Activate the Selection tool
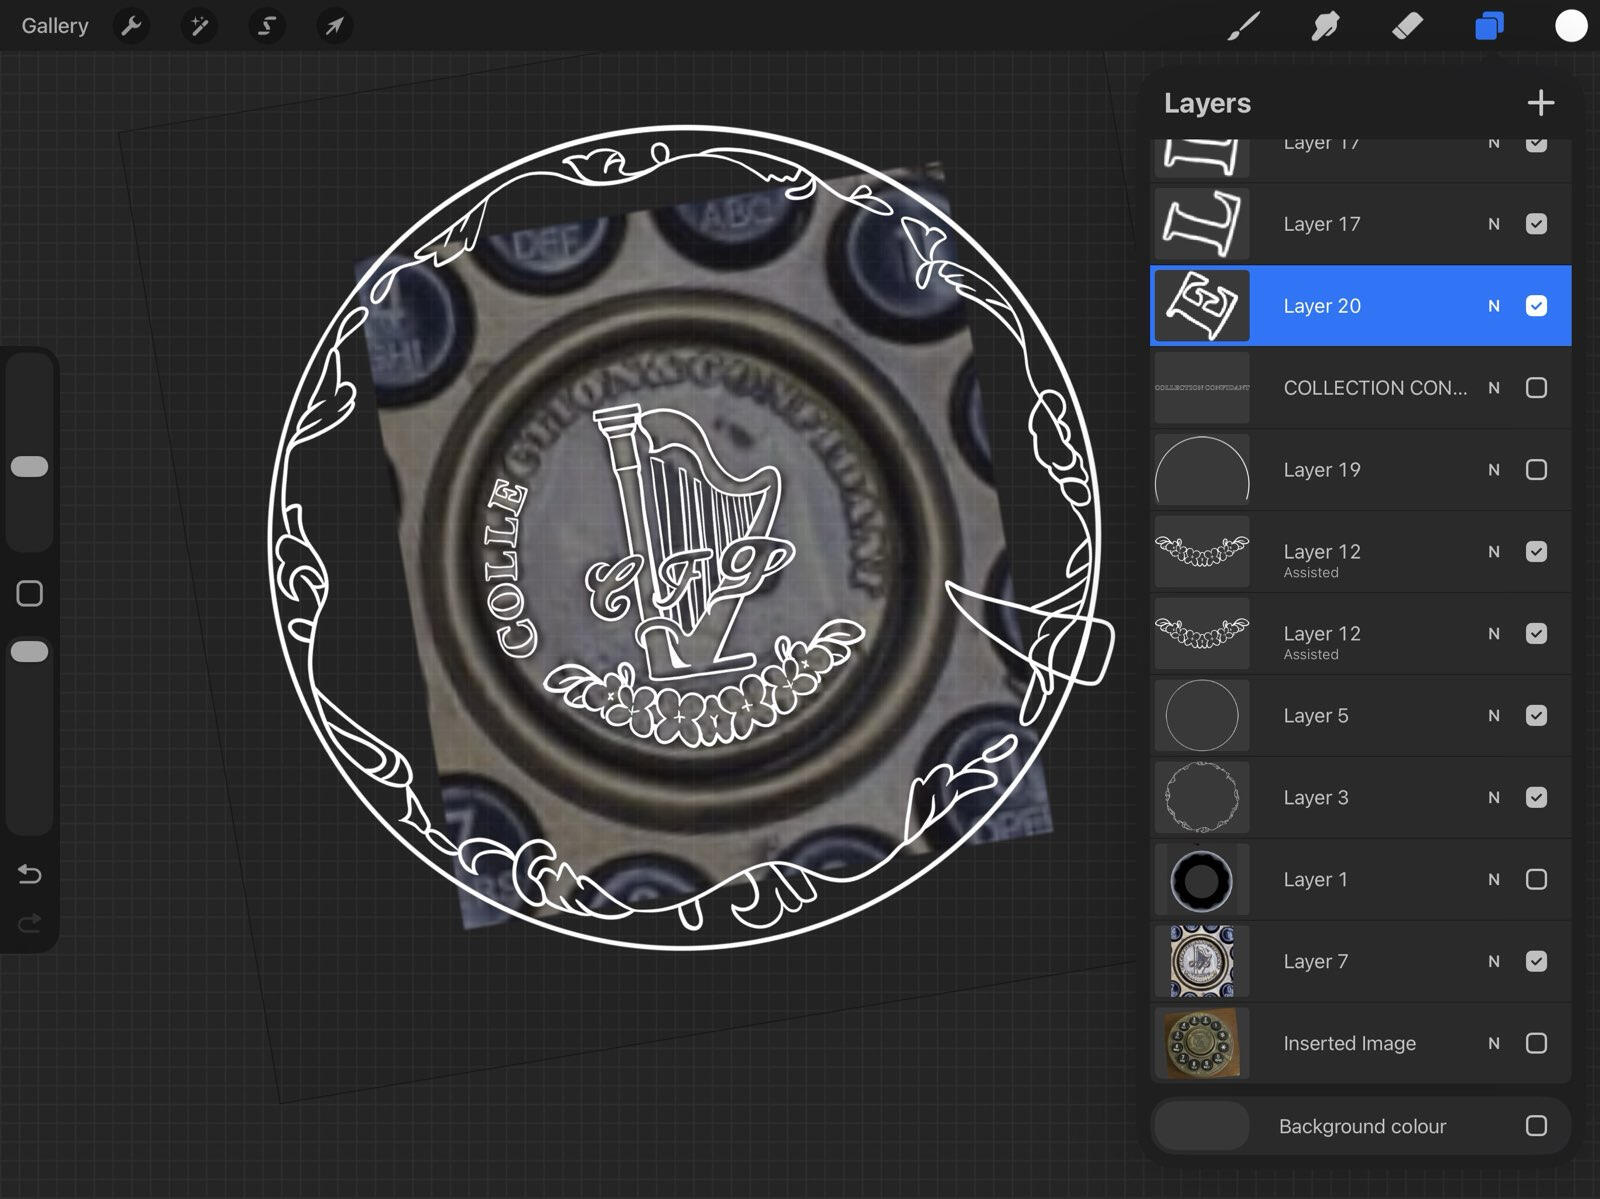The image size is (1600, 1199). tap(267, 26)
